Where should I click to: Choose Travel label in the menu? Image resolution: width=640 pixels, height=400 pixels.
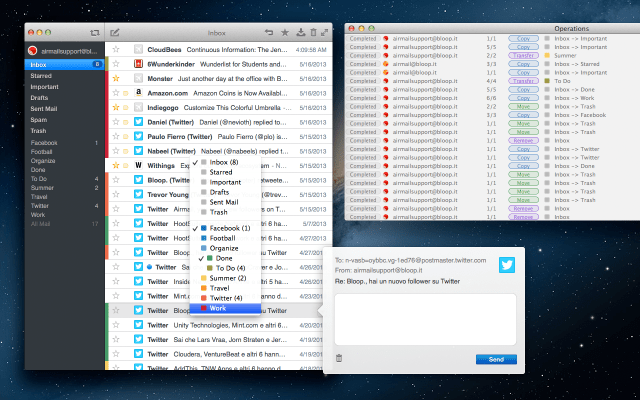click(x=225, y=288)
